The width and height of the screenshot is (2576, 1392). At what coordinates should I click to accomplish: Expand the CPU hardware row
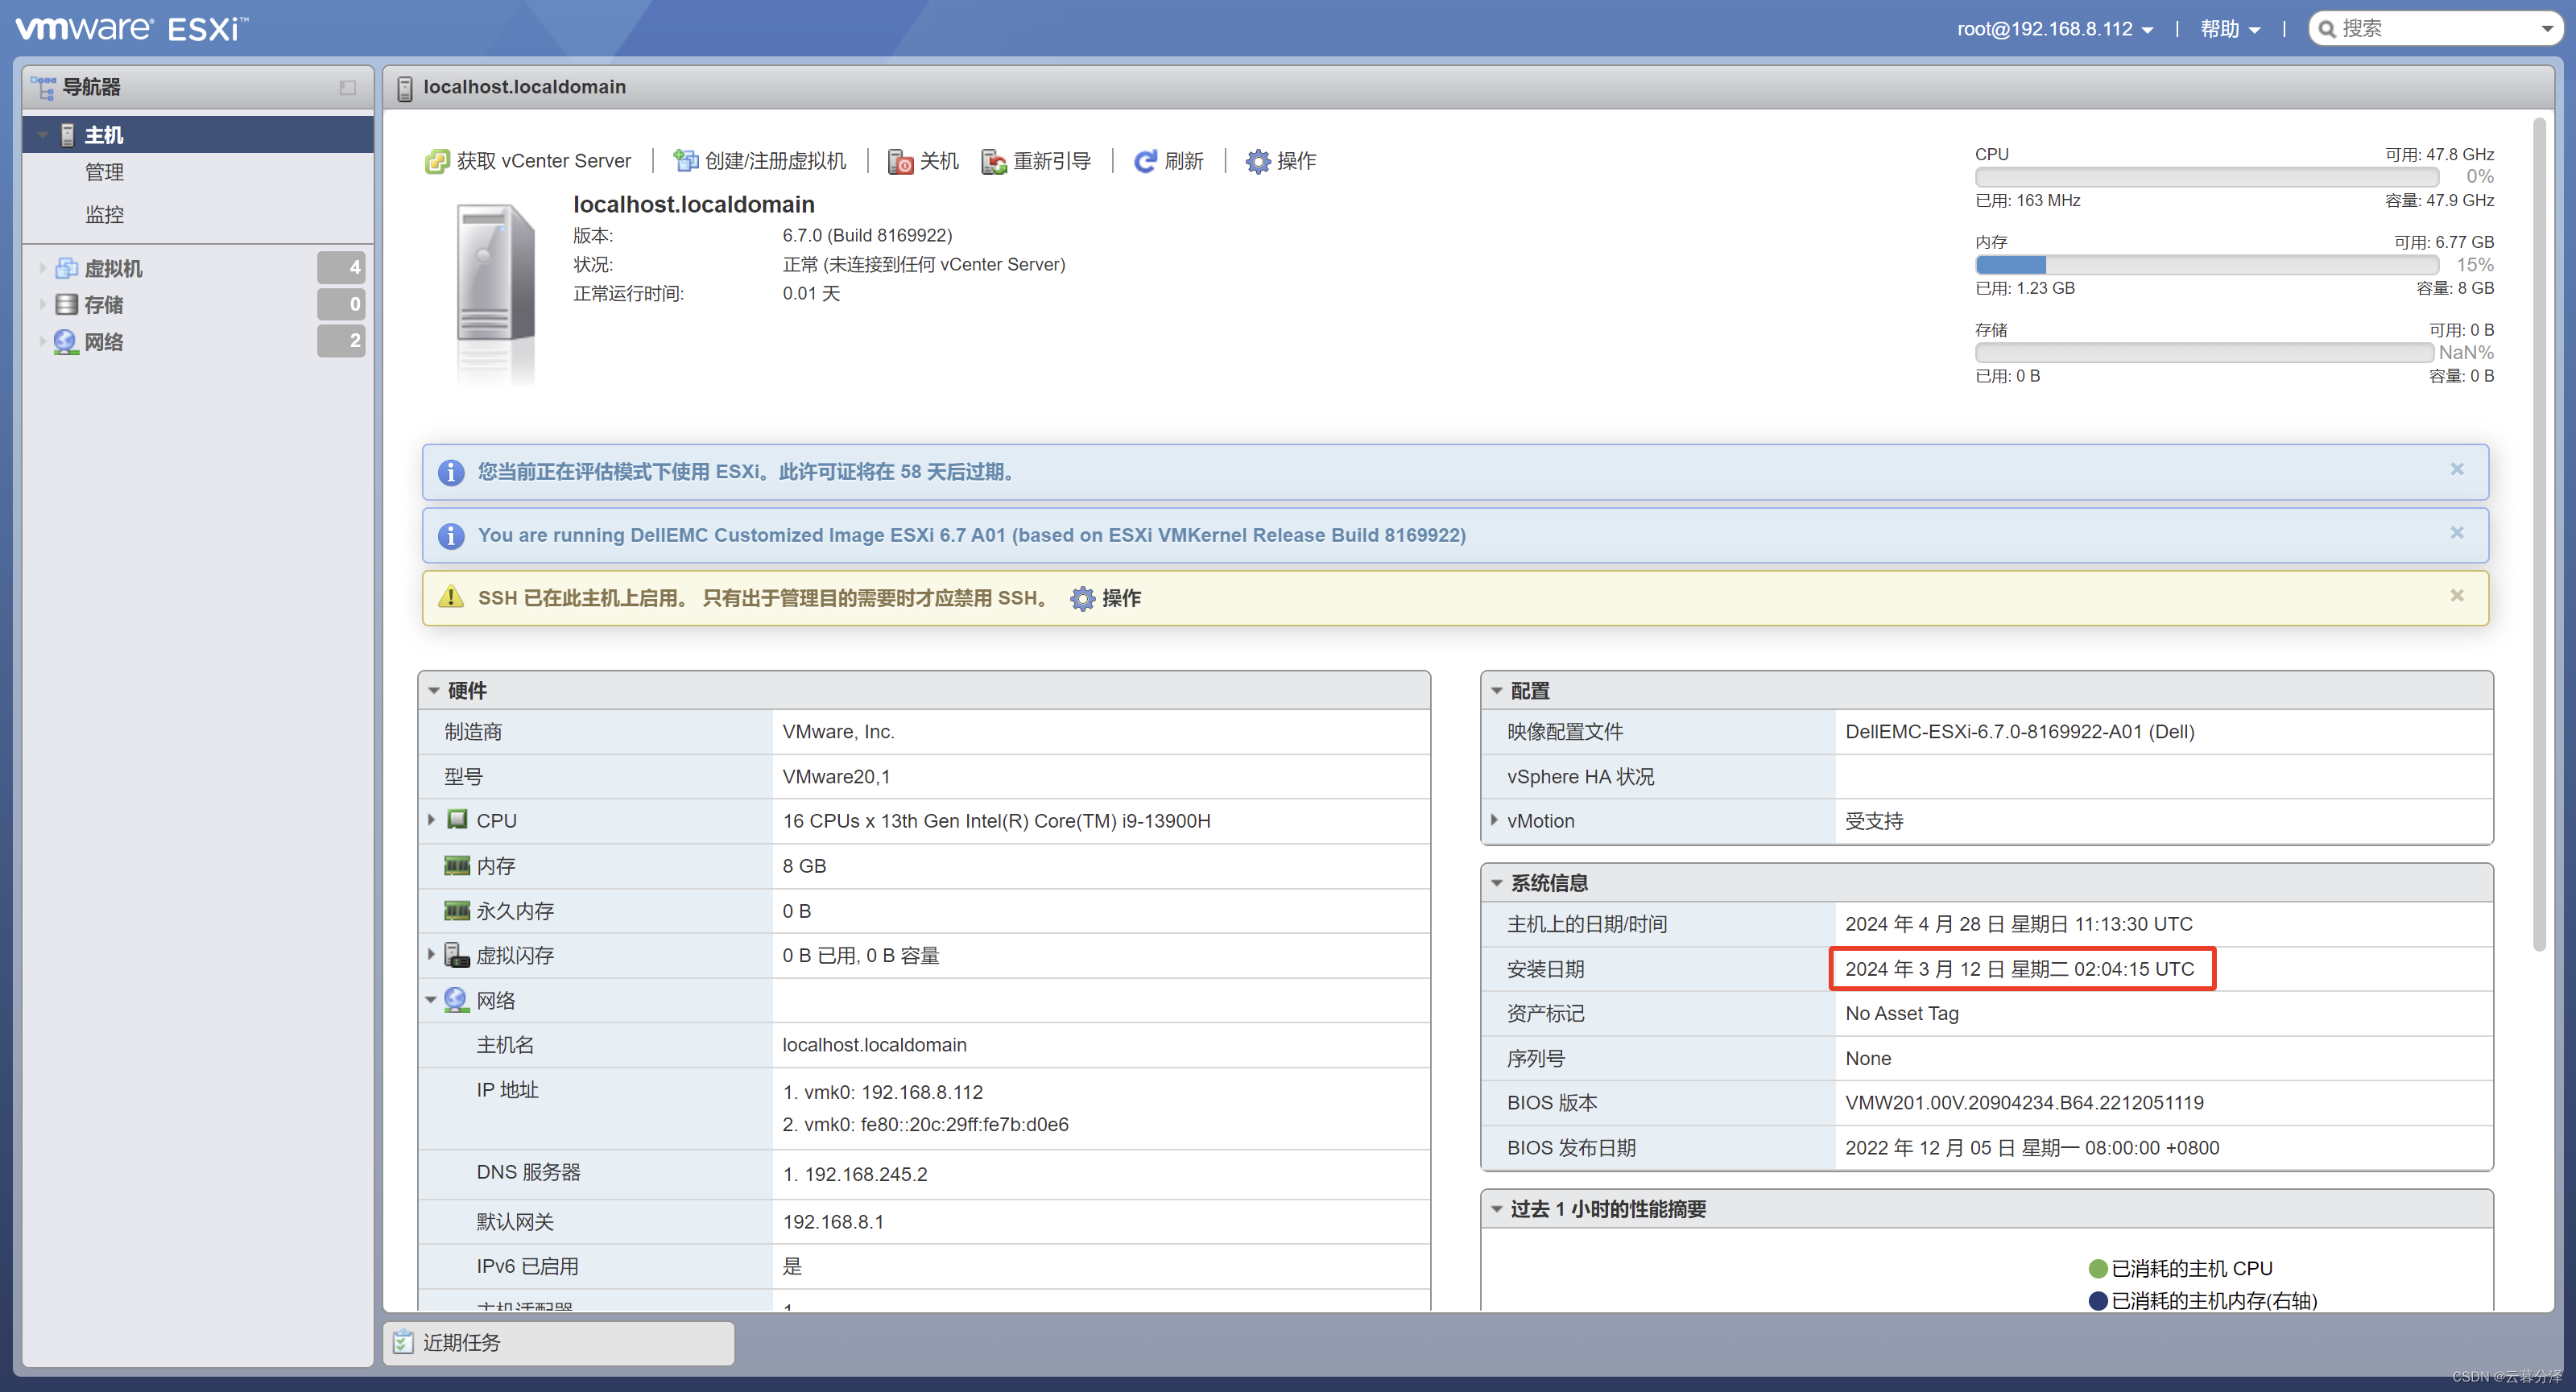(x=432, y=820)
